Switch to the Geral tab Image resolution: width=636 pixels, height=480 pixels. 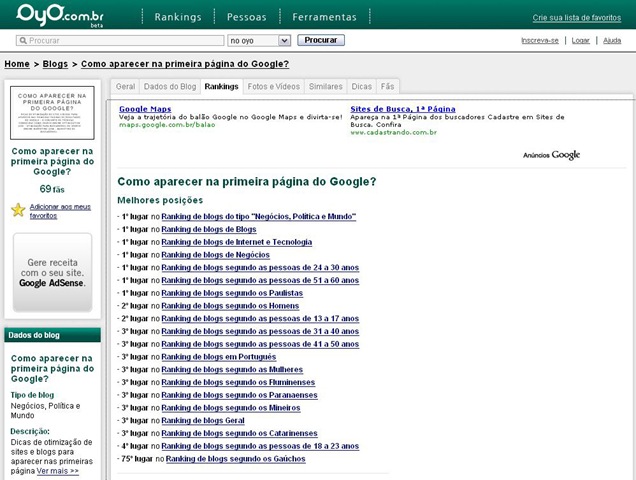pyautogui.click(x=125, y=86)
